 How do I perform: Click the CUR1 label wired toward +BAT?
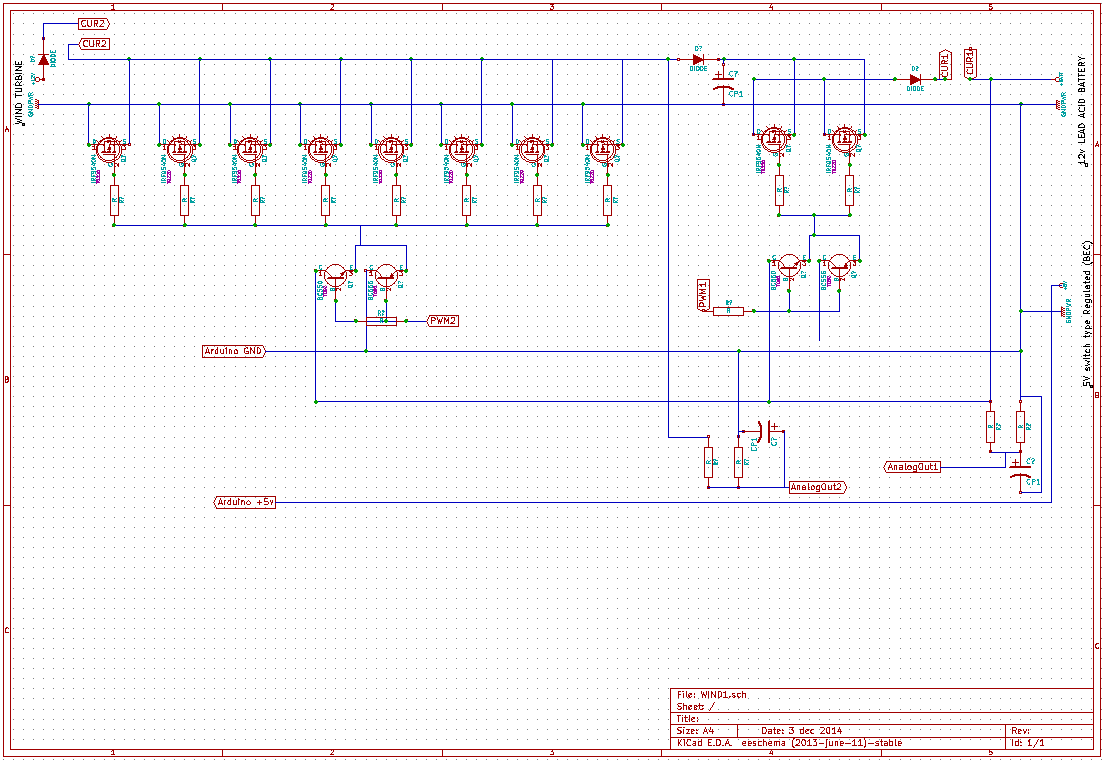point(970,63)
